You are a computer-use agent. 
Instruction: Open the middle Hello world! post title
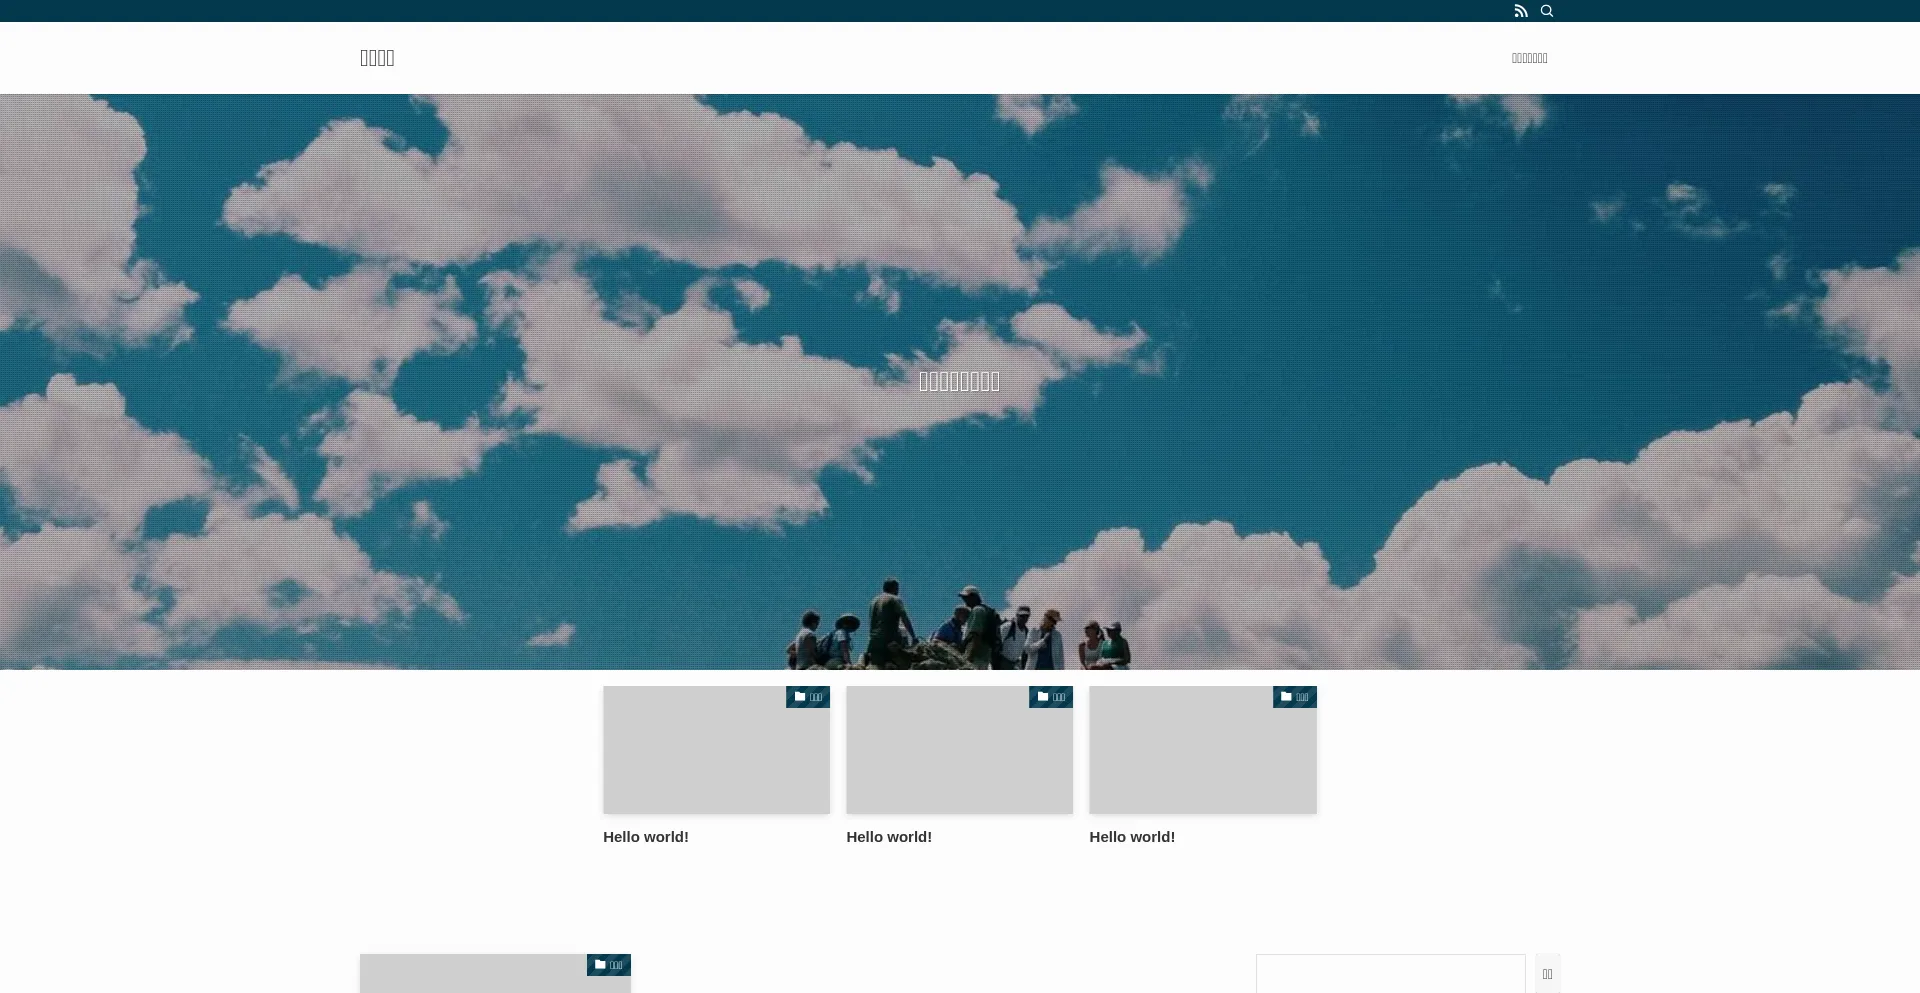888,837
